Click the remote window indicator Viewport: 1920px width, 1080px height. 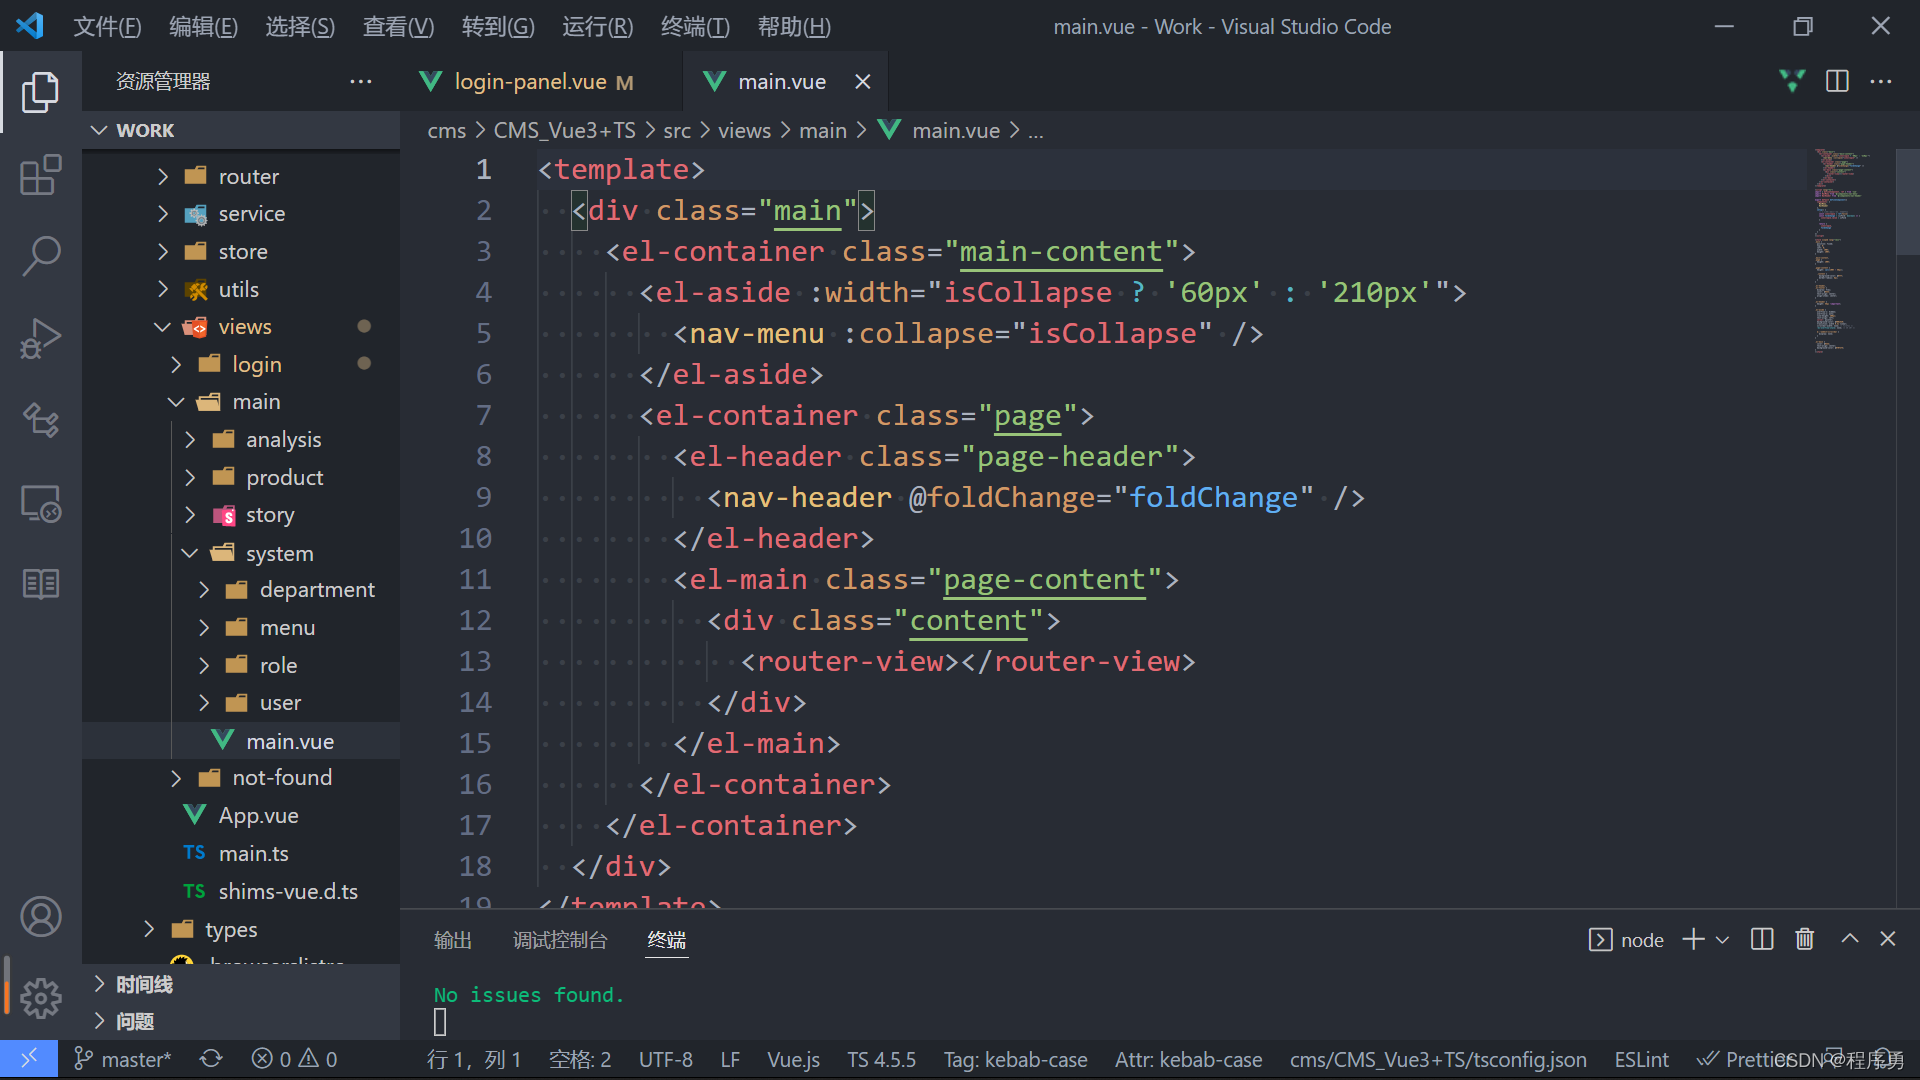[29, 1059]
